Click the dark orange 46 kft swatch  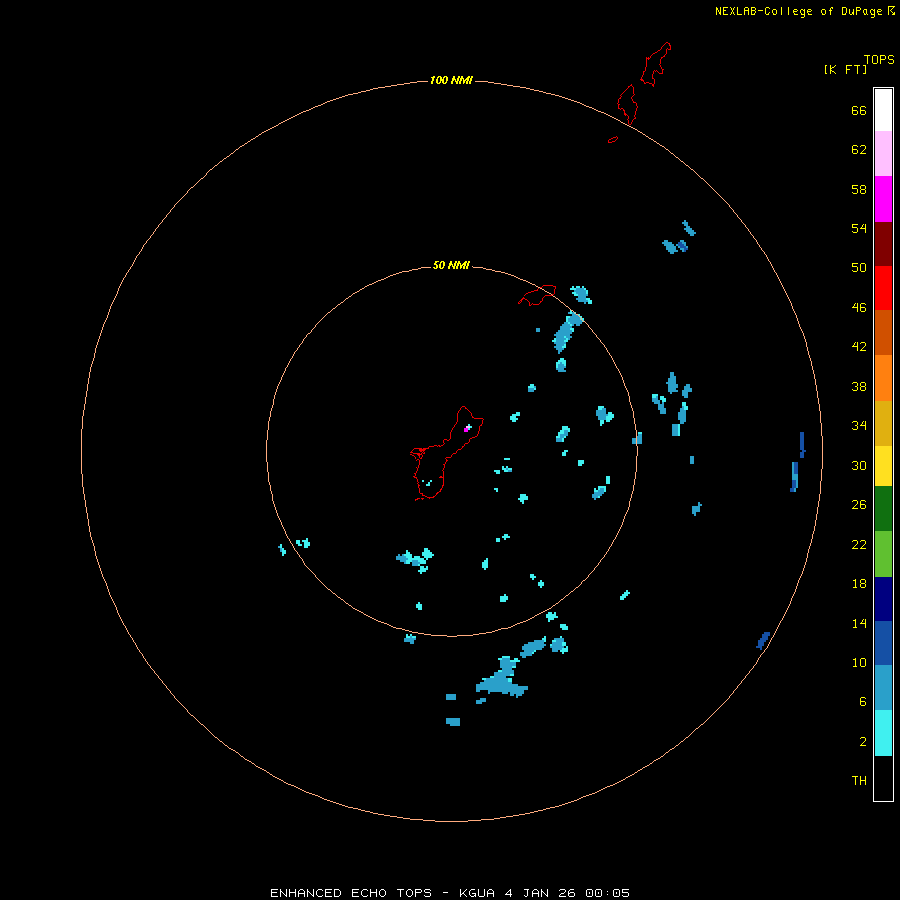[883, 332]
